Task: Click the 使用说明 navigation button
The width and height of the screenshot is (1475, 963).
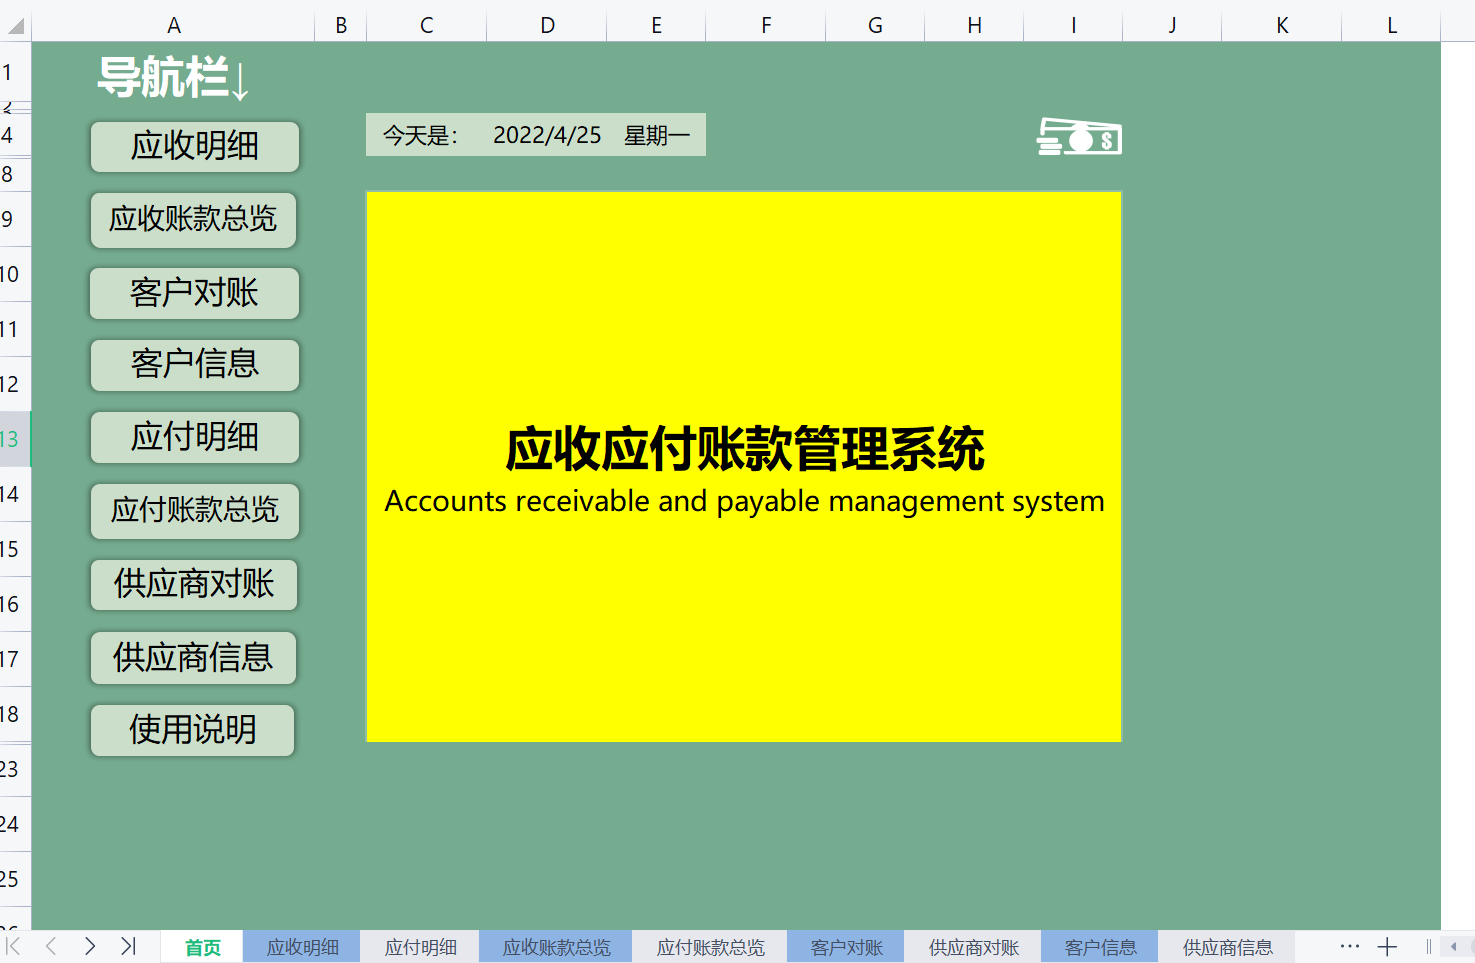Action: (192, 730)
